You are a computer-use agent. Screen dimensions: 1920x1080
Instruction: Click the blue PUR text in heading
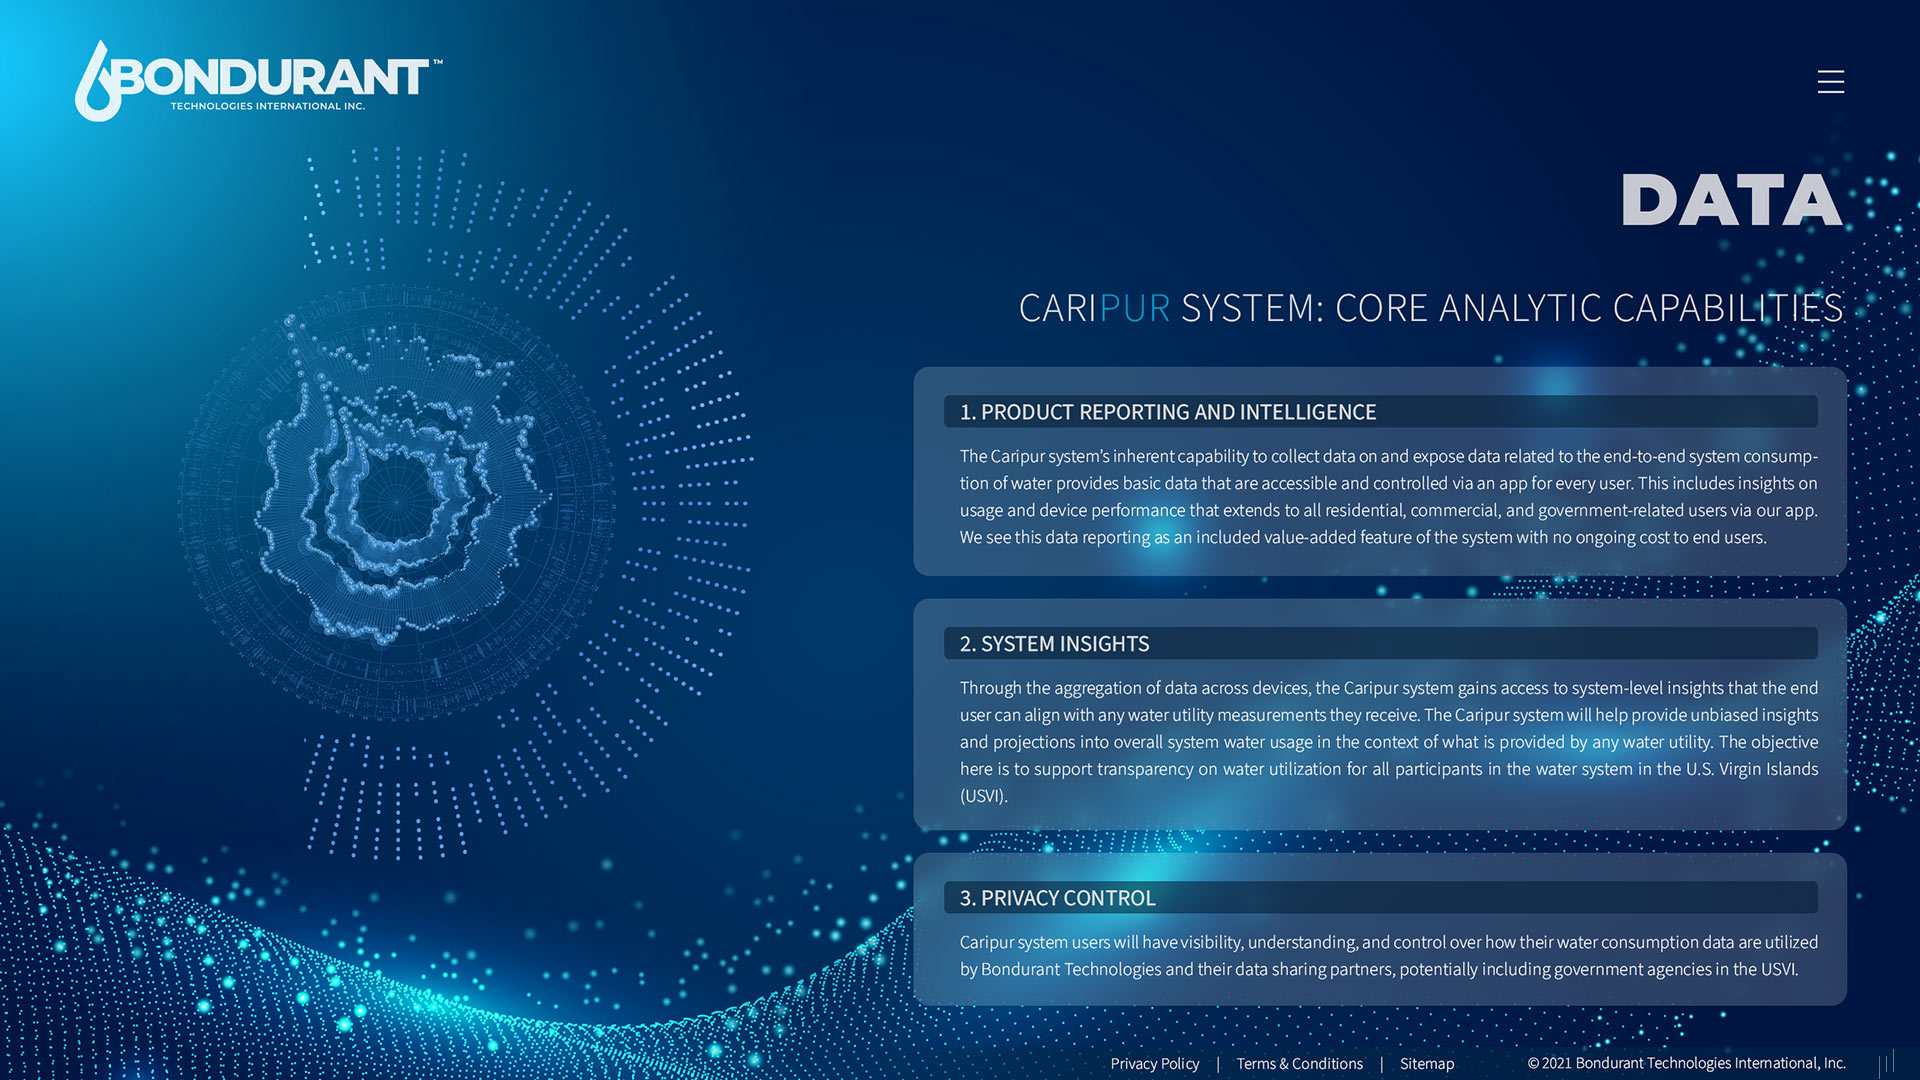point(1134,308)
